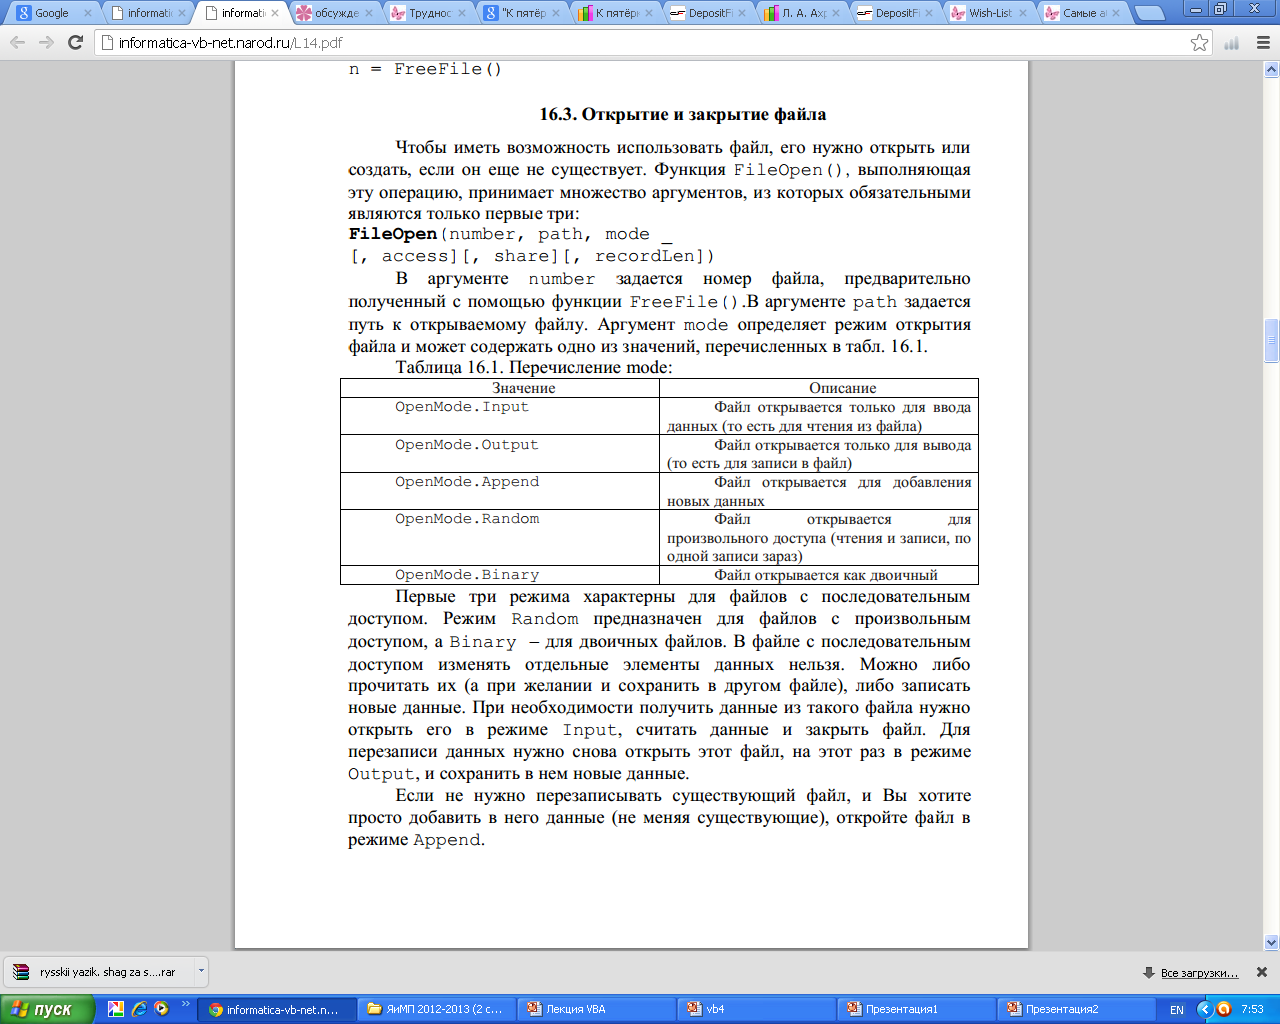Switch to the "К пятёр" Google search tab
The image size is (1280, 1024).
tap(521, 13)
